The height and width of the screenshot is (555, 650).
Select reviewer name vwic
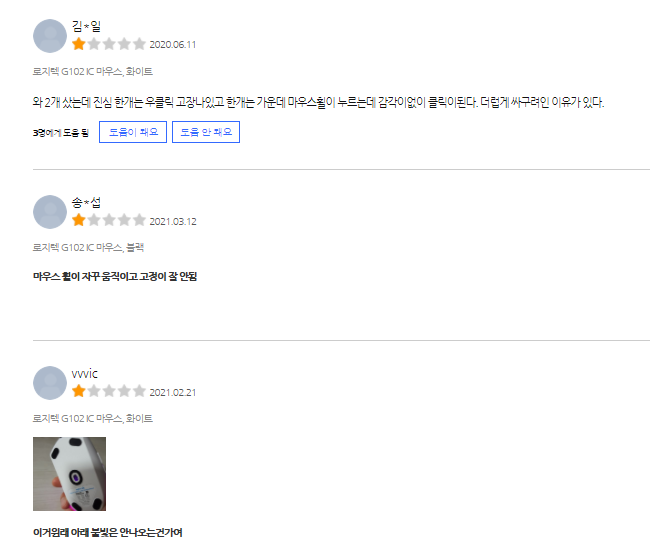[85, 373]
